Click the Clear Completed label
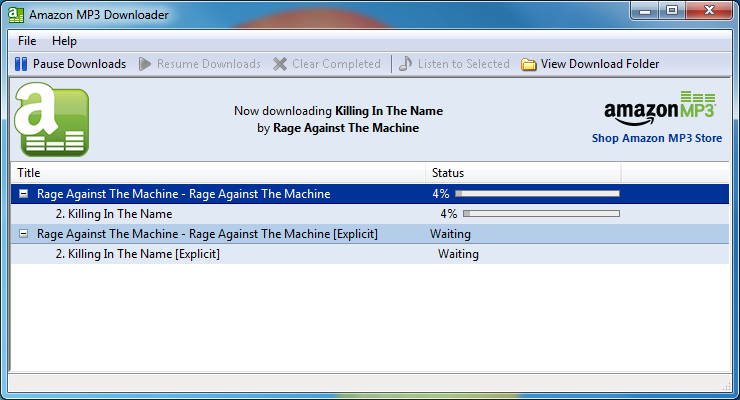The image size is (740, 400). (336, 64)
